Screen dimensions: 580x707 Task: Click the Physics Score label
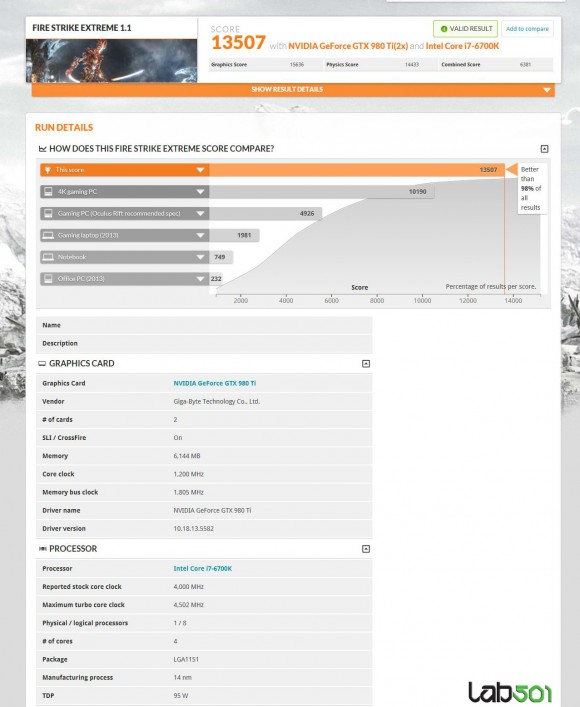(x=342, y=64)
